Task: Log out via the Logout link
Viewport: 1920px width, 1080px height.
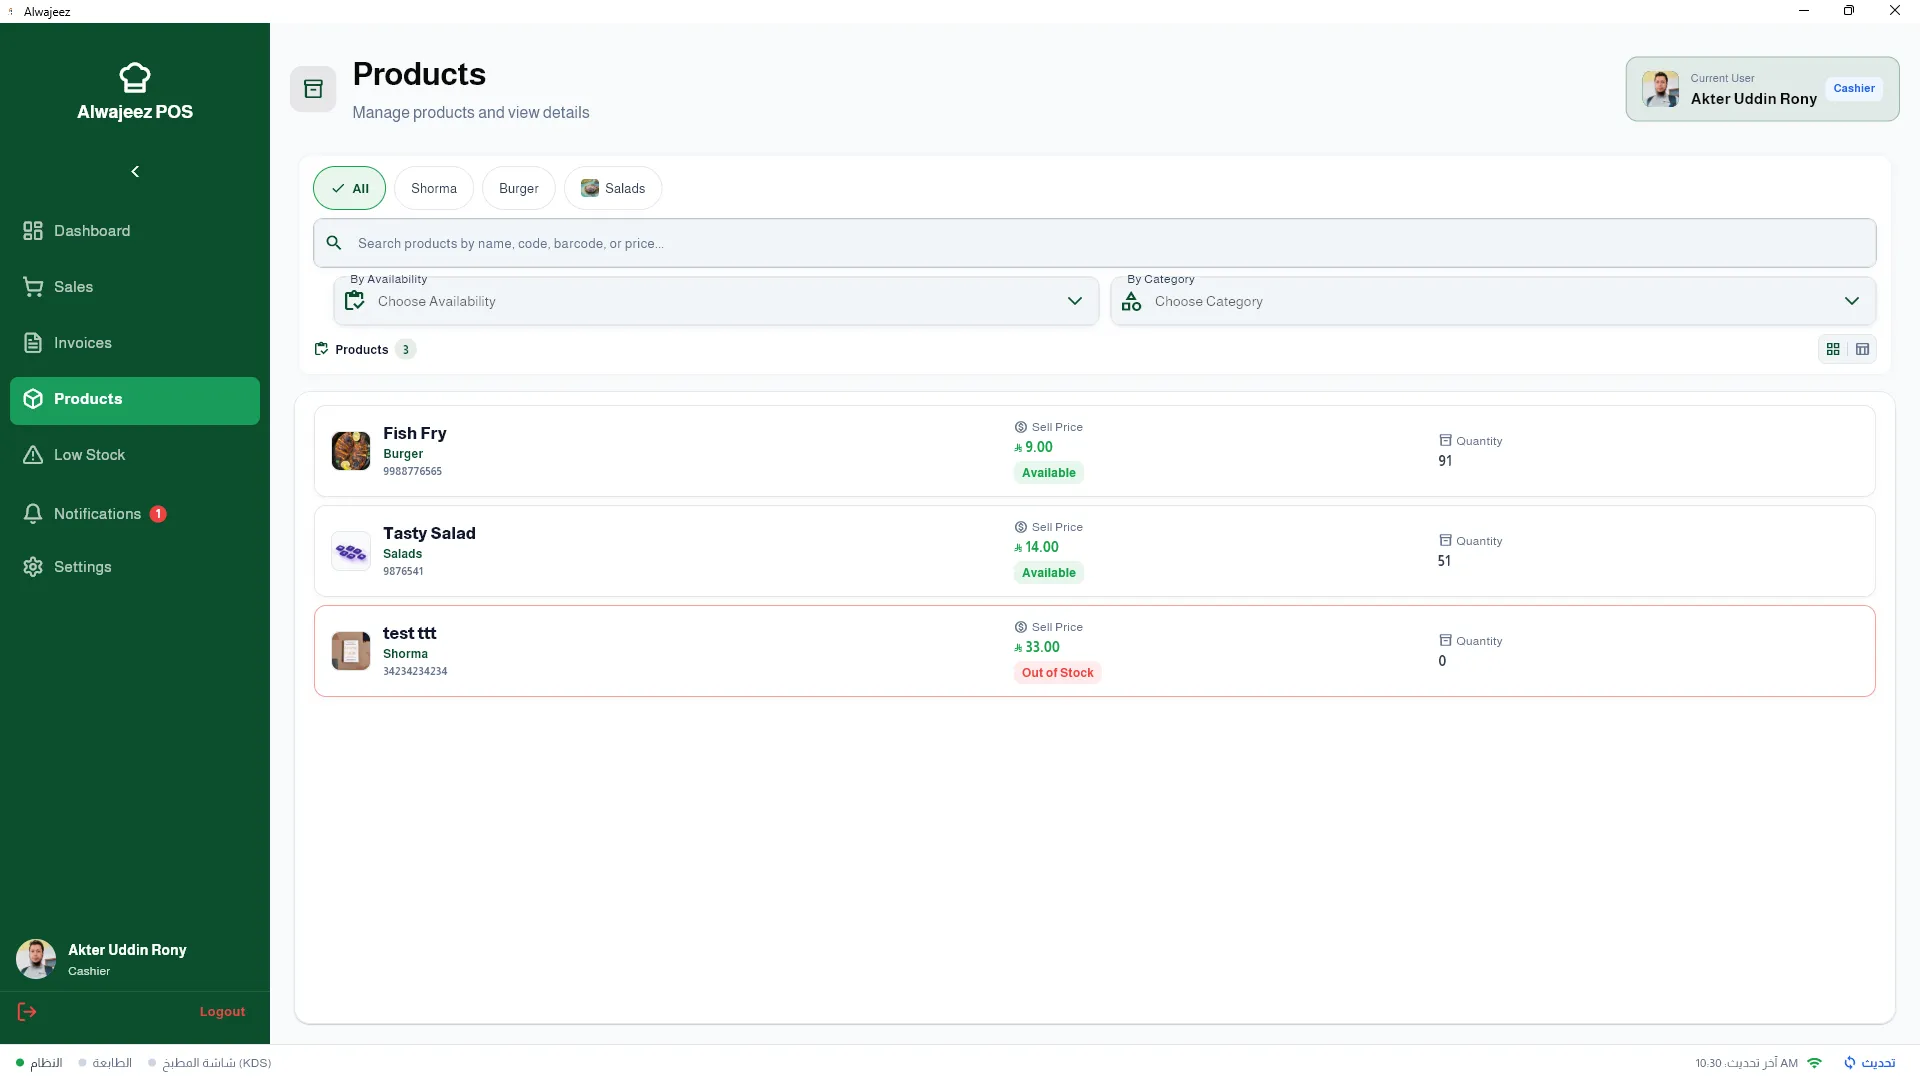Action: point(222,1012)
